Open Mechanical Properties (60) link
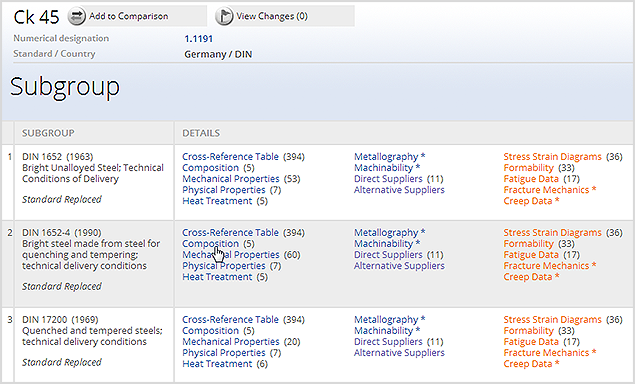635x384 pixels. pyautogui.click(x=231, y=255)
